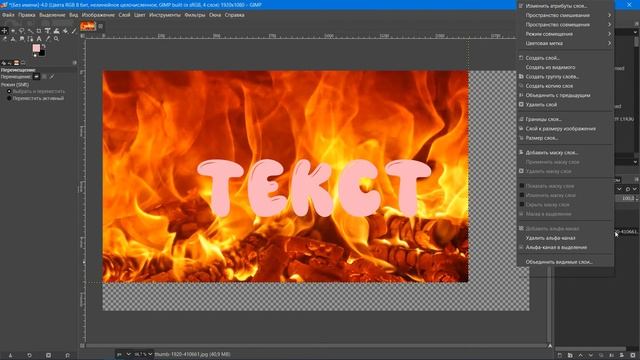Lower layer with down arrow icon
The image size is (640, 360).
point(591,355)
